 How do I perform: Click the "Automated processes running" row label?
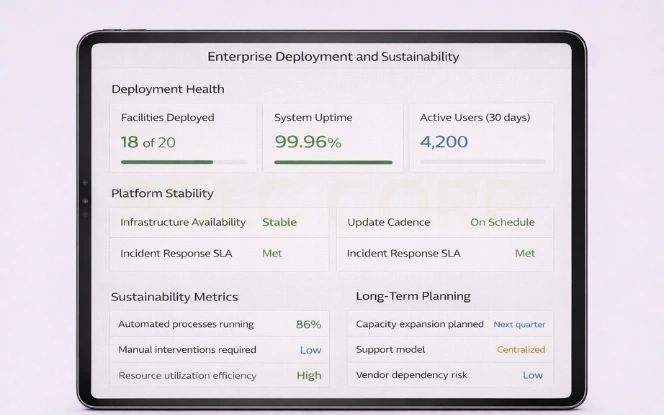186,324
